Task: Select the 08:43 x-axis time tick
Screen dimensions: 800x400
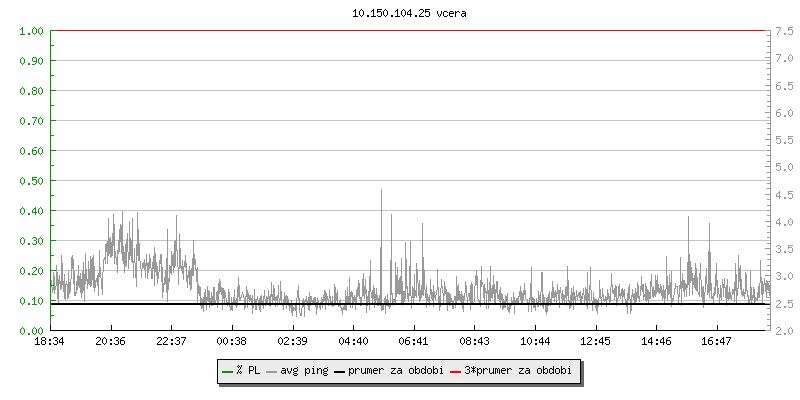Action: pos(474,341)
